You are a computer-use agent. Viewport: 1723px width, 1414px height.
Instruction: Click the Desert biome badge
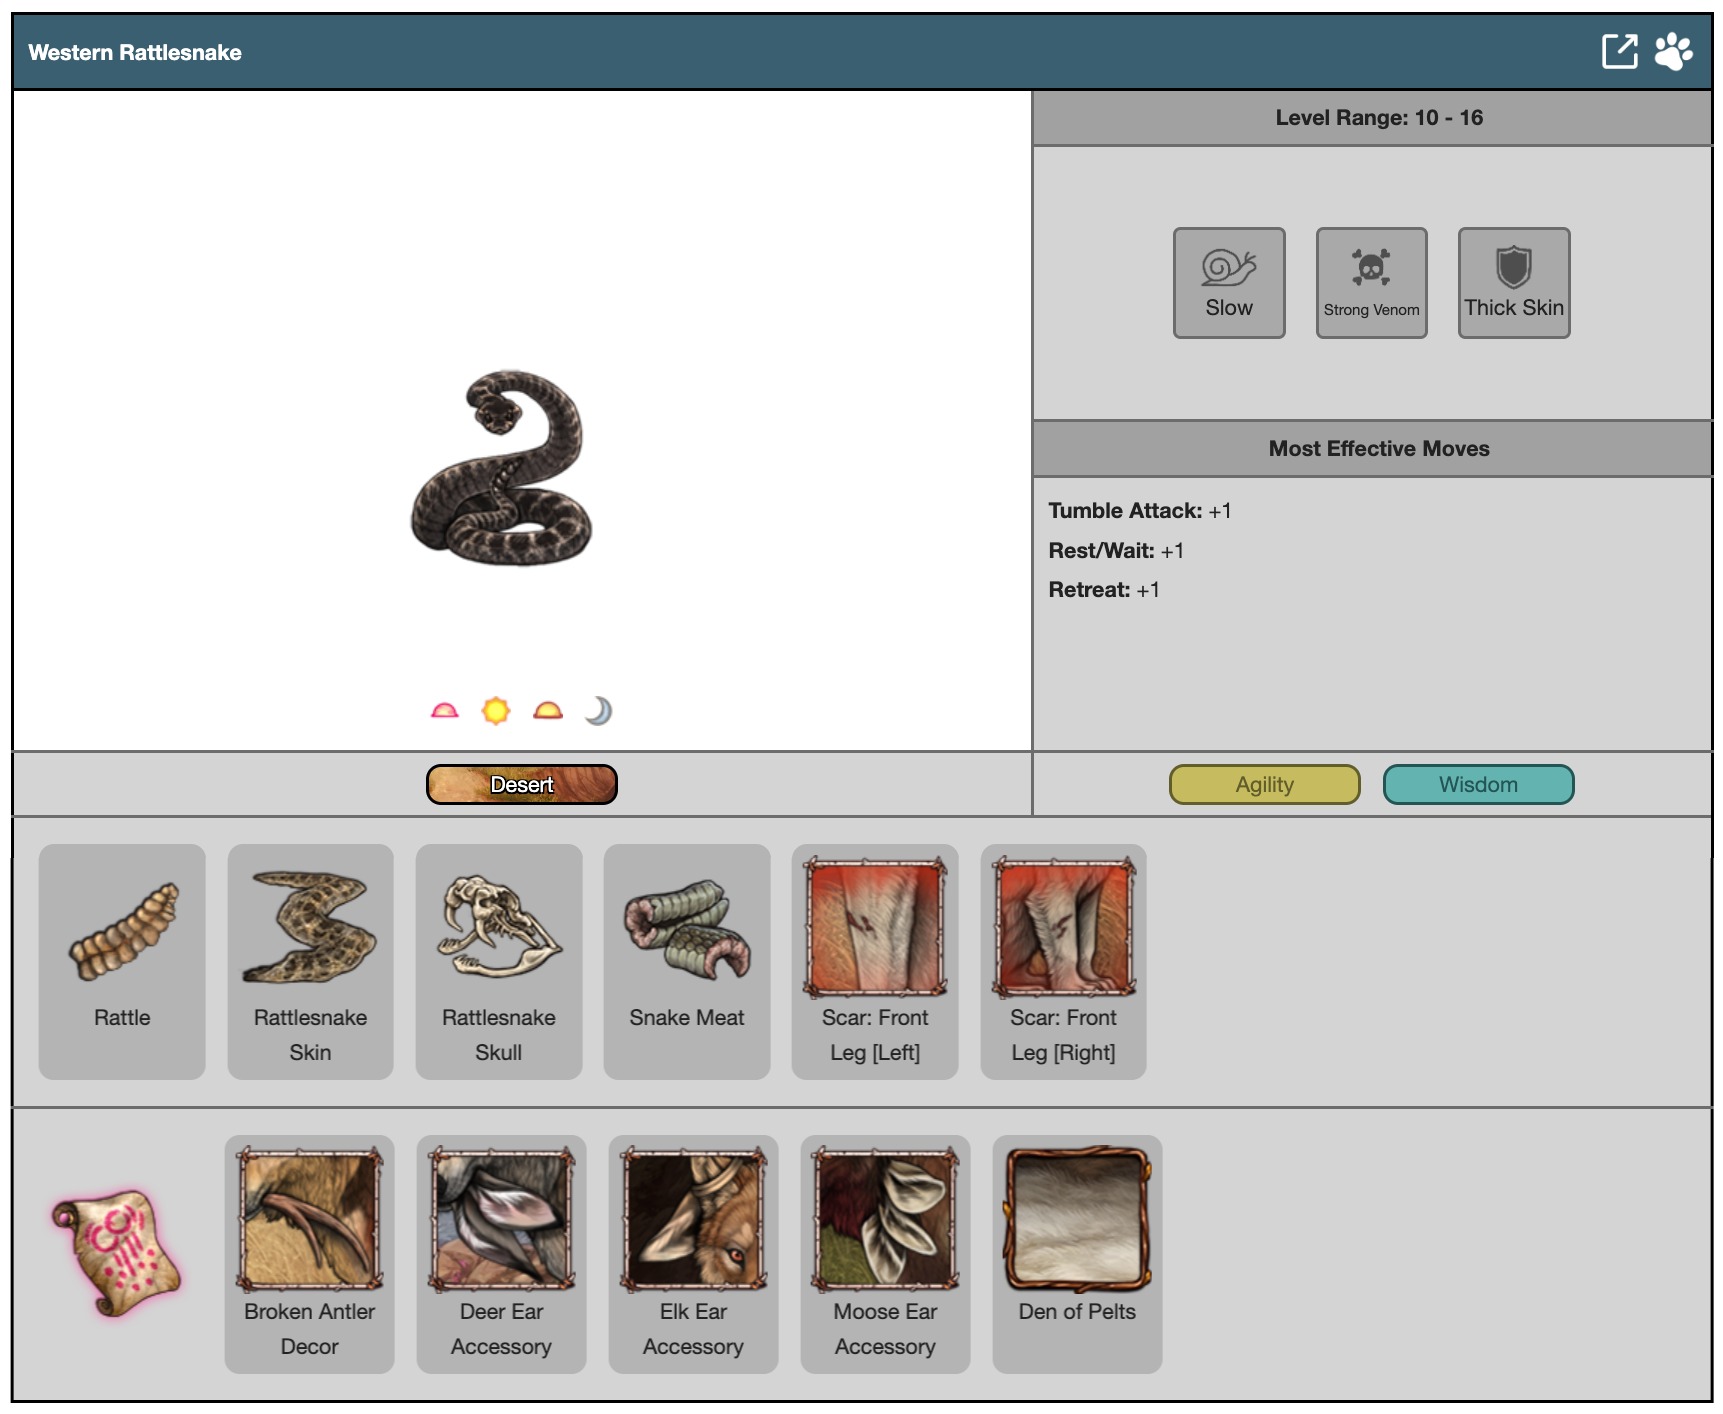(521, 785)
